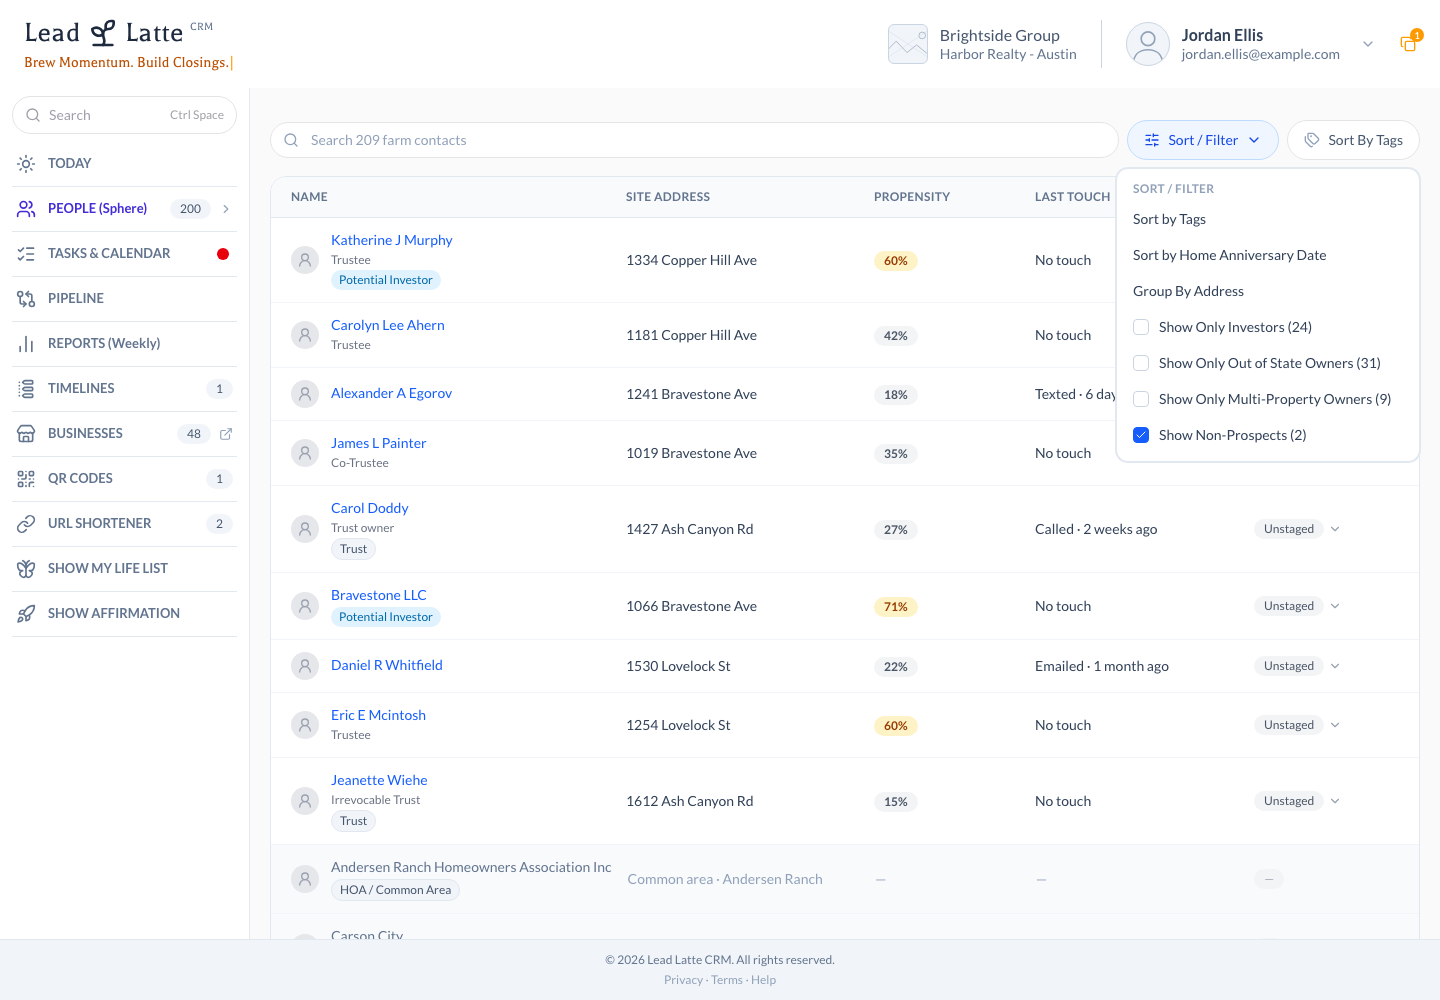Open the Timelines stack icon
Screen dimensions: 1440x1000
pyautogui.click(x=26, y=389)
